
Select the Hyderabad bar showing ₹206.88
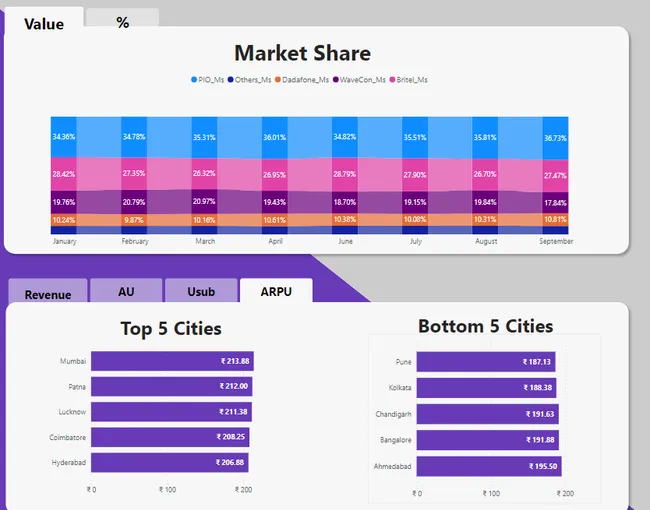click(170, 462)
